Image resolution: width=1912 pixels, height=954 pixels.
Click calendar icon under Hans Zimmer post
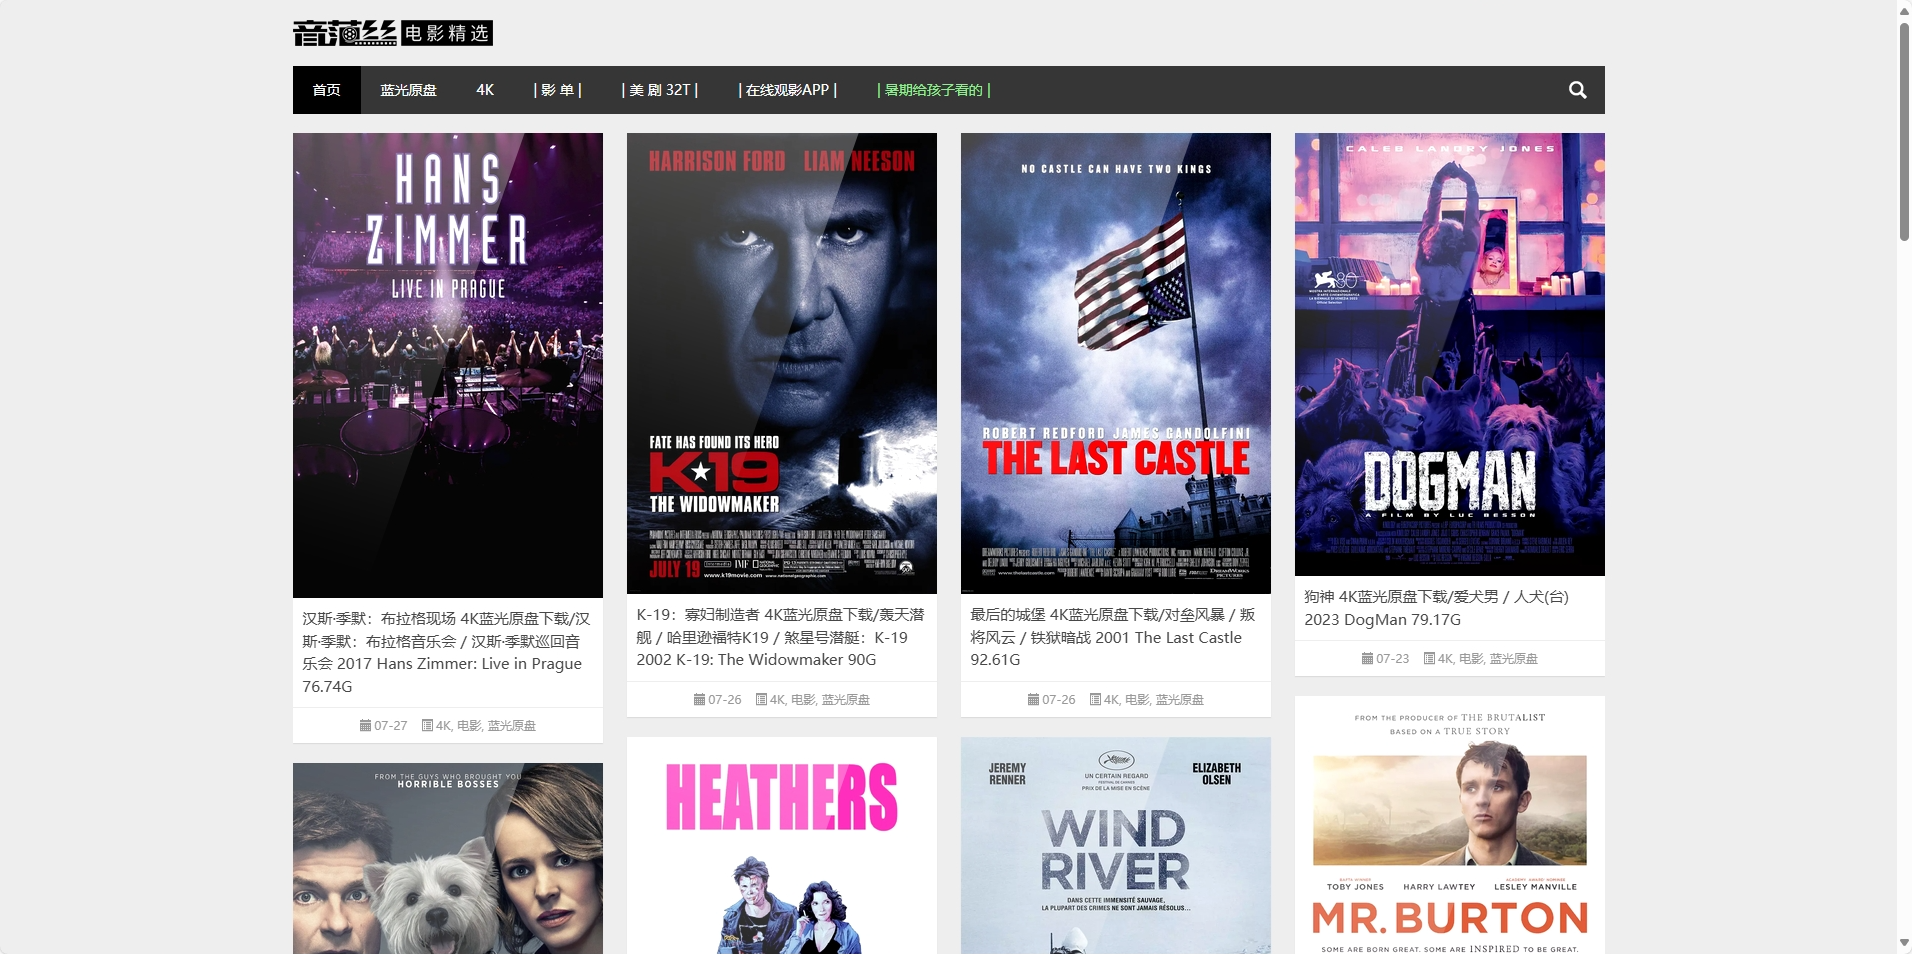[x=365, y=726]
